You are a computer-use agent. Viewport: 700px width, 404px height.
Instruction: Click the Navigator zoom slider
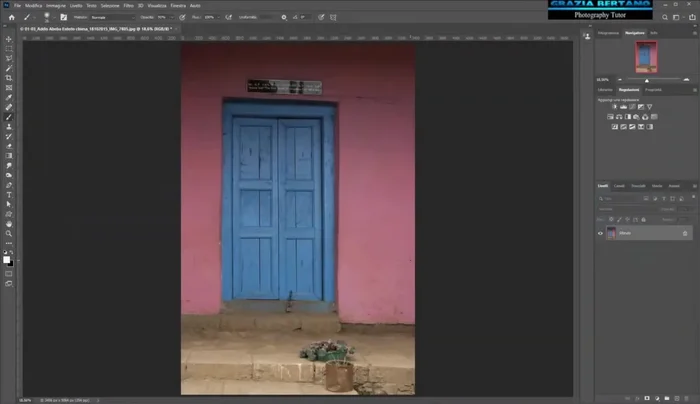click(x=645, y=79)
